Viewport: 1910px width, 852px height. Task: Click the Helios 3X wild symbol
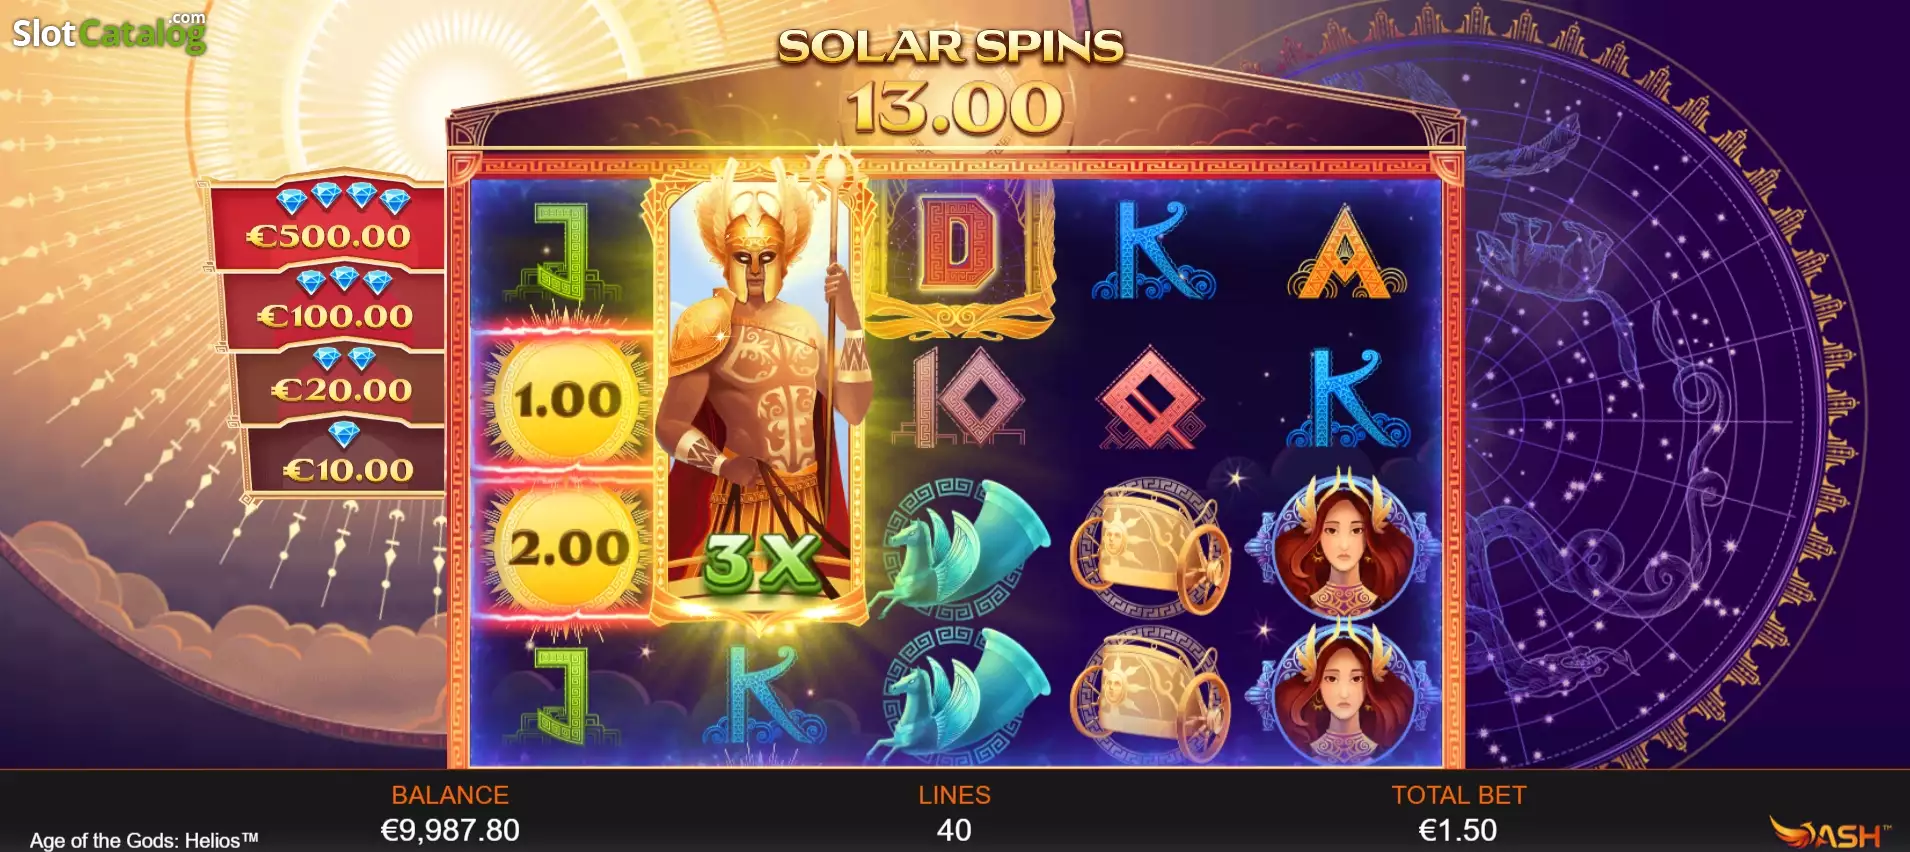(760, 400)
